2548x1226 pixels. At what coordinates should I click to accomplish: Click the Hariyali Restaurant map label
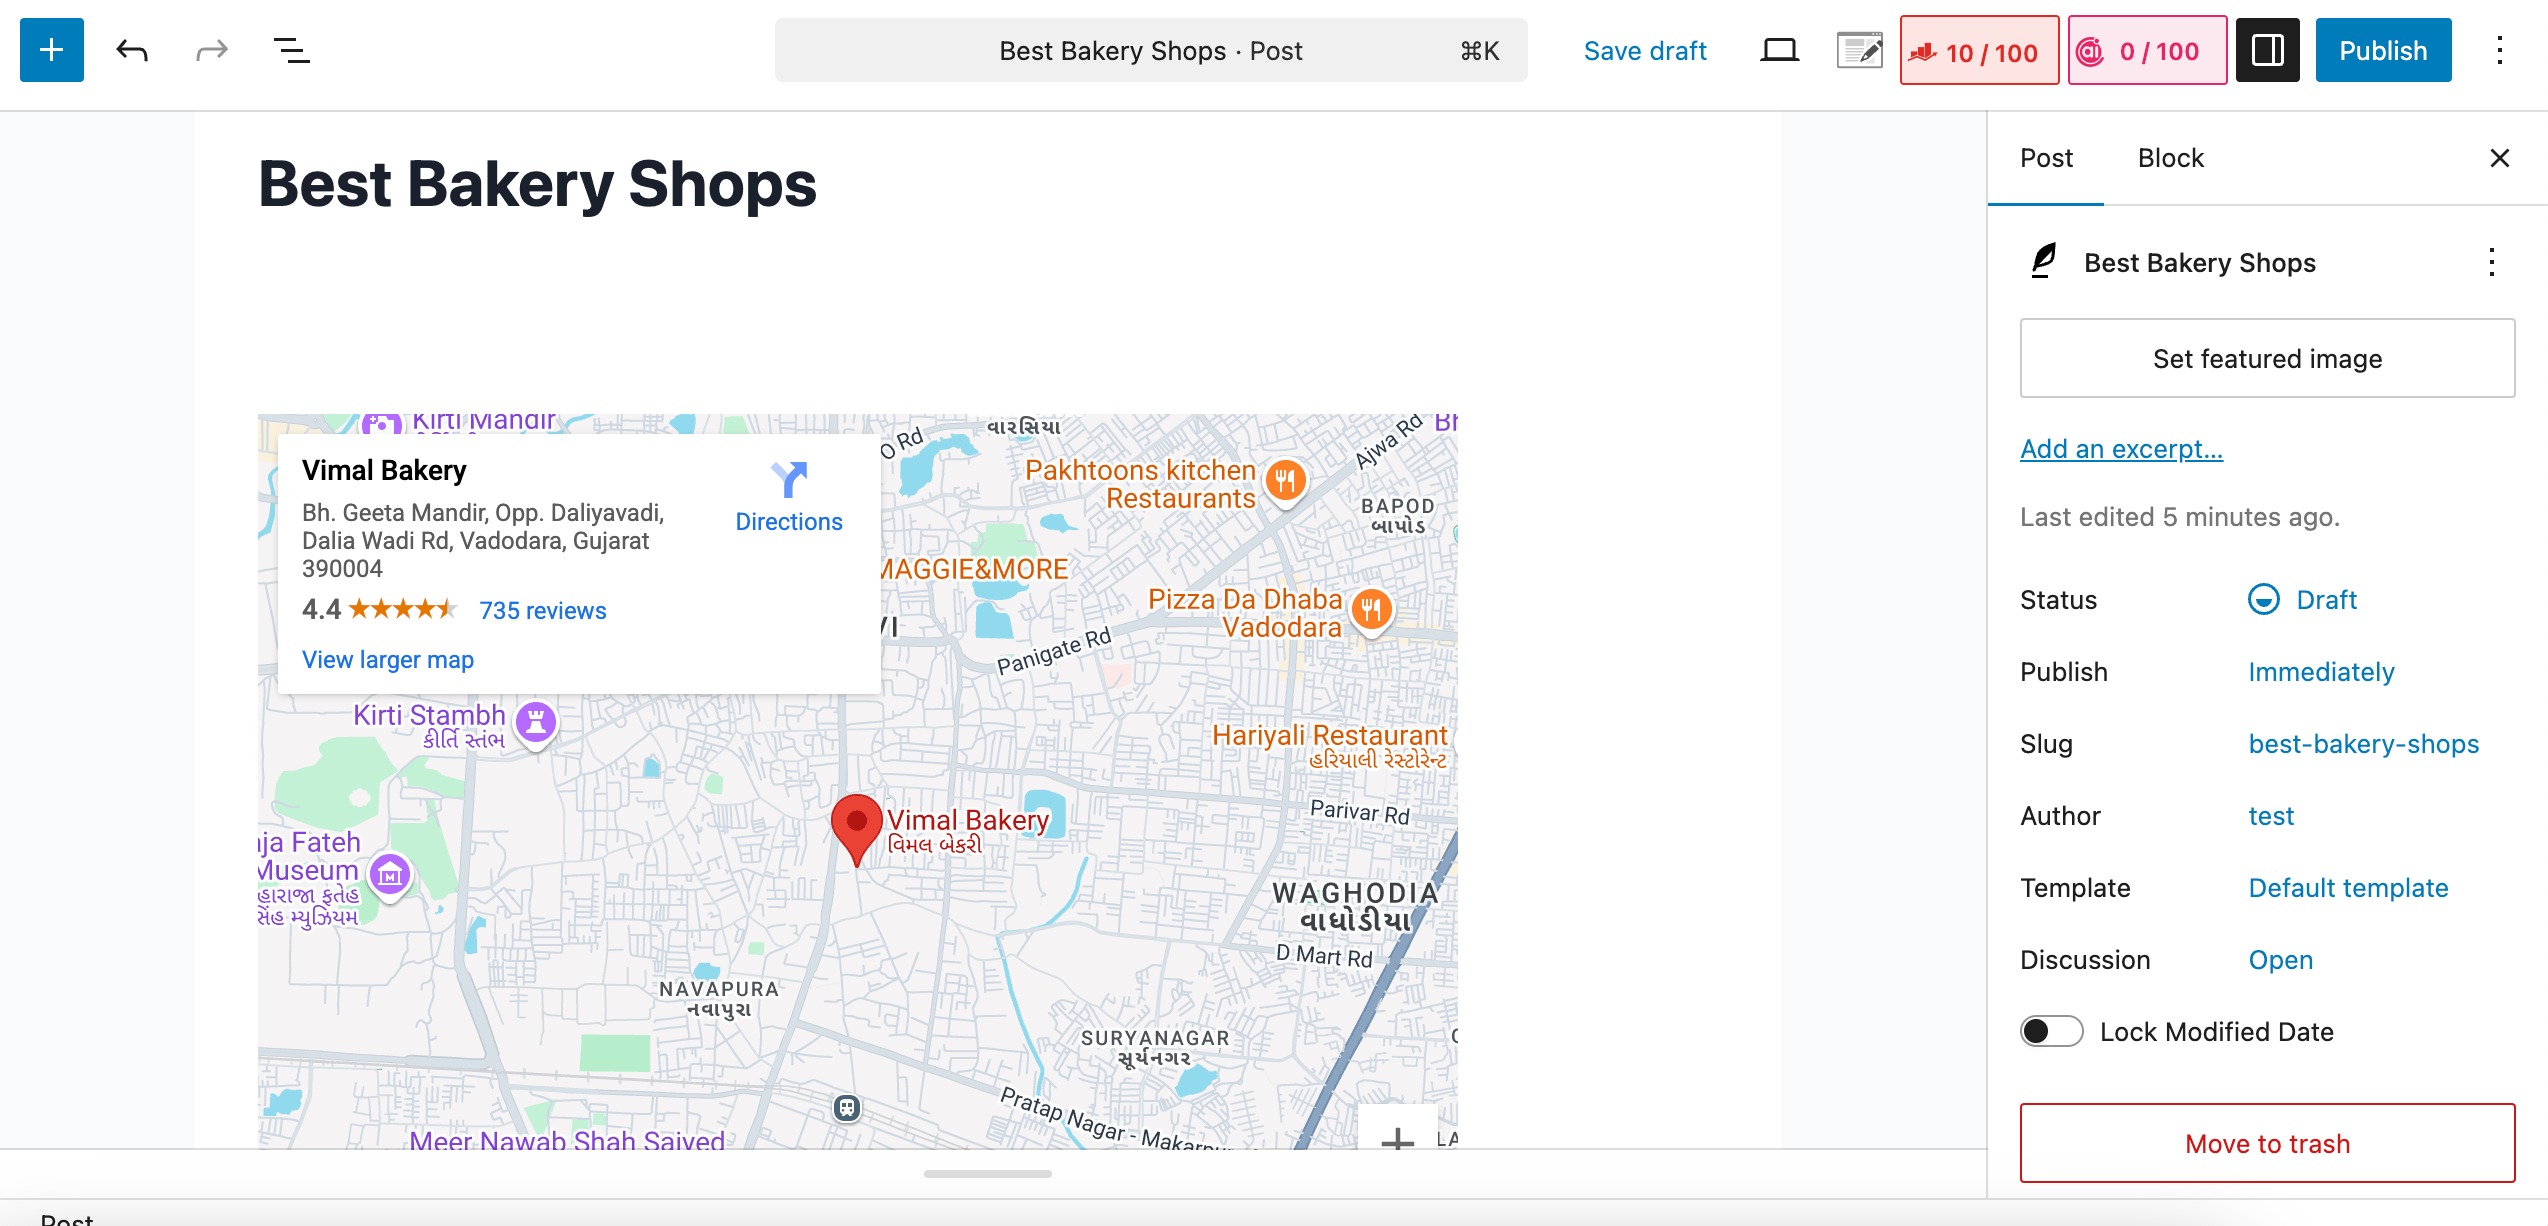click(x=1329, y=747)
